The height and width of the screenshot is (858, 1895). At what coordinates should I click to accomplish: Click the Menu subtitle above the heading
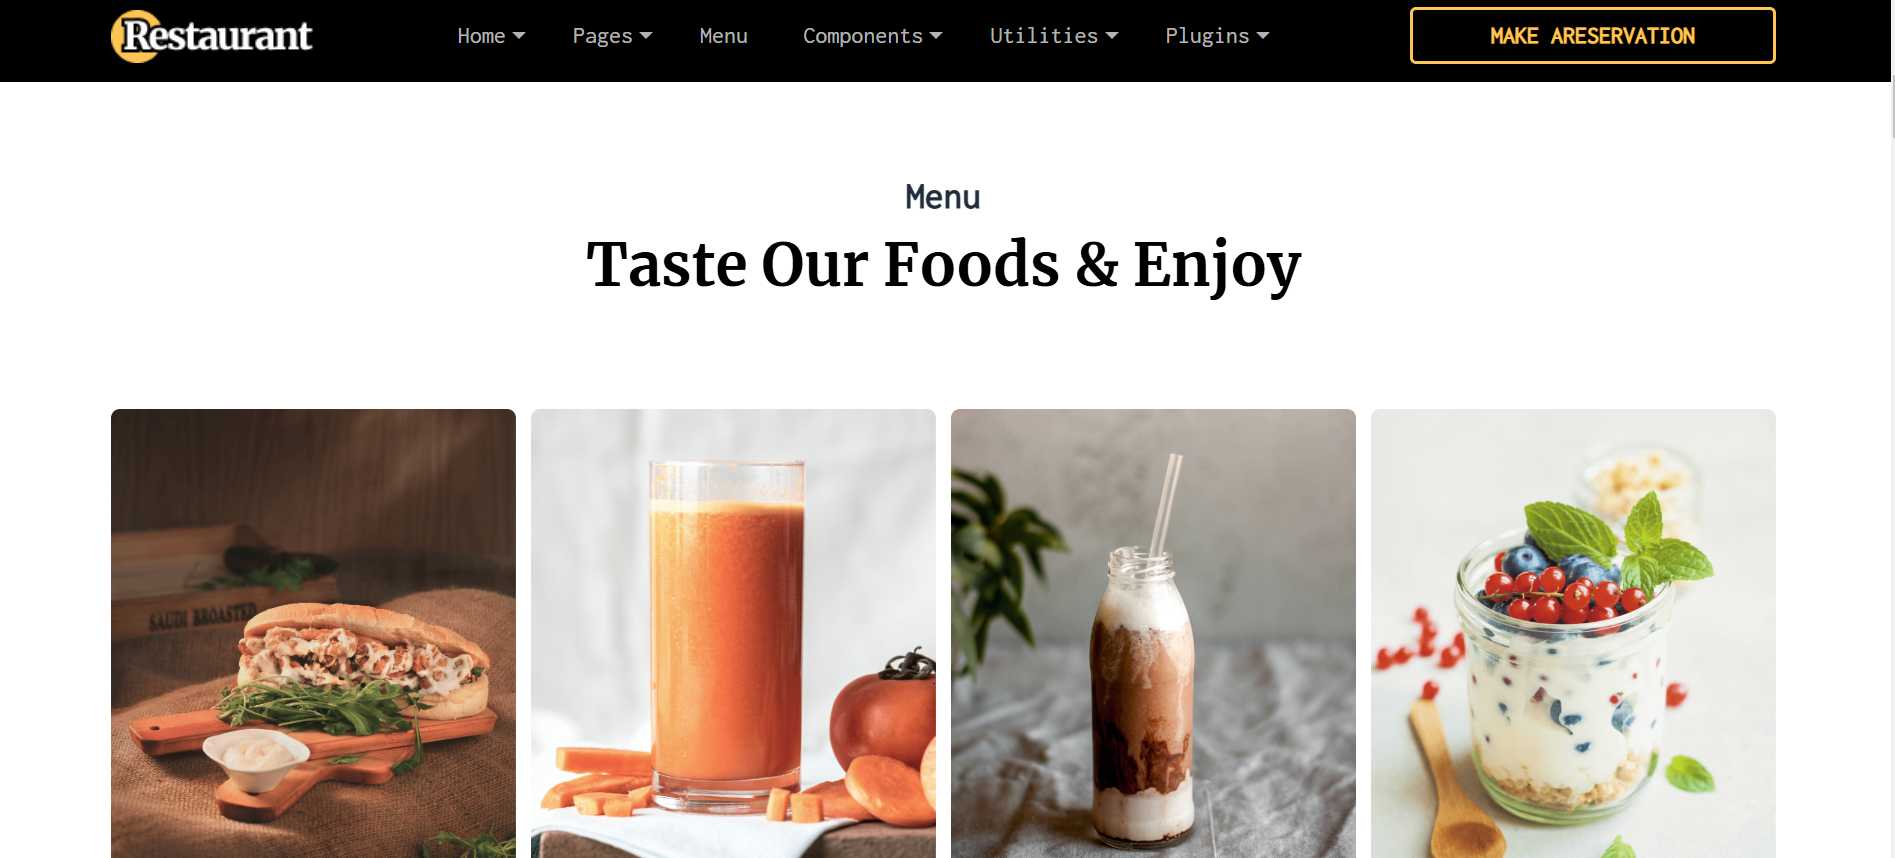[943, 197]
